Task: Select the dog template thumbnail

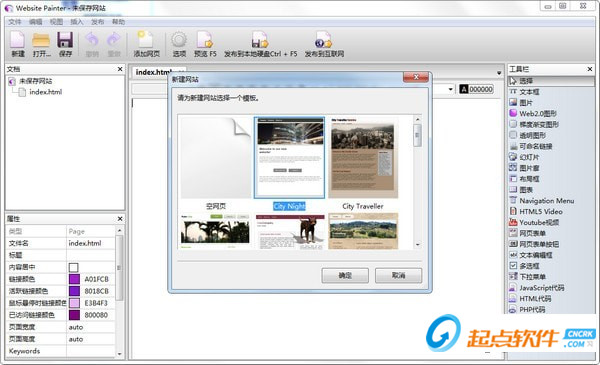Action: tap(290, 231)
